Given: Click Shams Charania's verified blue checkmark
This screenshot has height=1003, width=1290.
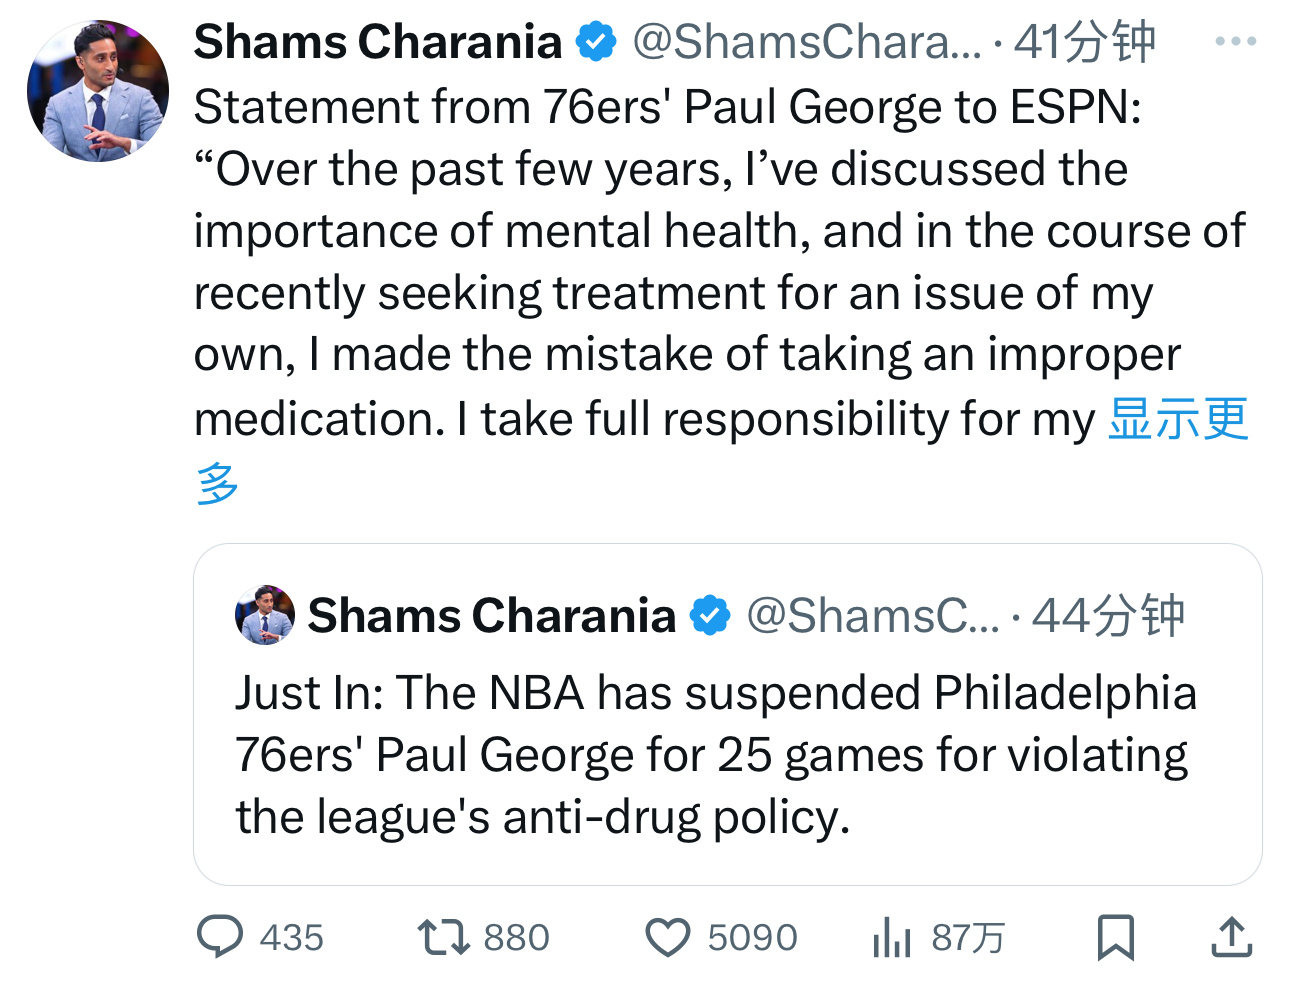Looking at the screenshot, I should [x=596, y=42].
